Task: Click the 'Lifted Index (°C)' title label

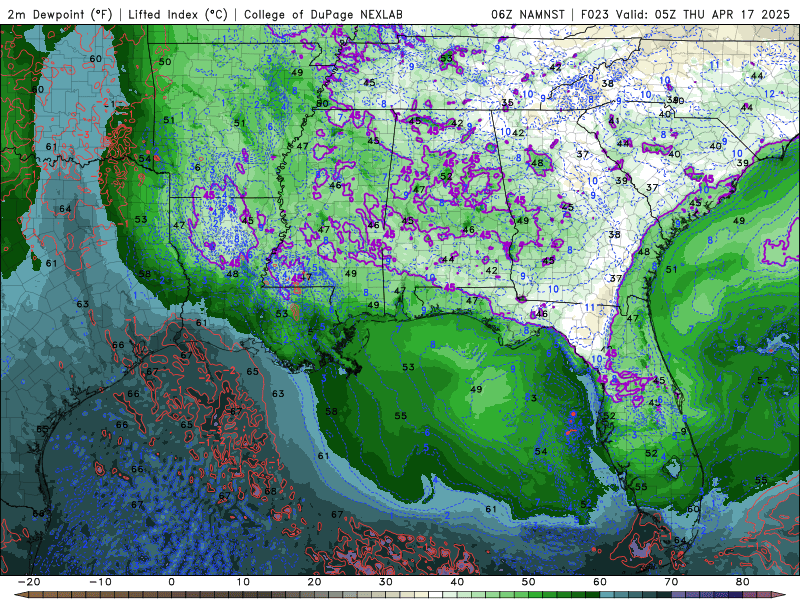Action: (178, 14)
